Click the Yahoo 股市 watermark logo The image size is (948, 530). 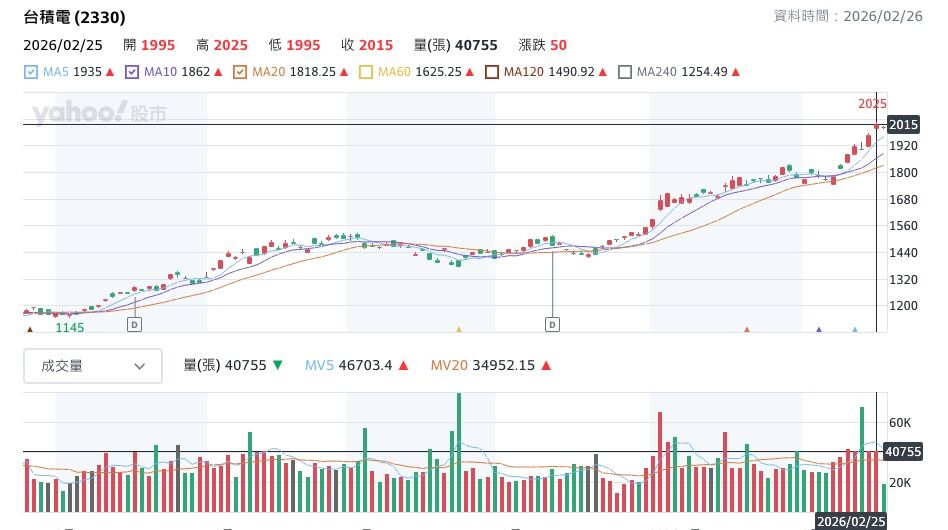[x=98, y=113]
